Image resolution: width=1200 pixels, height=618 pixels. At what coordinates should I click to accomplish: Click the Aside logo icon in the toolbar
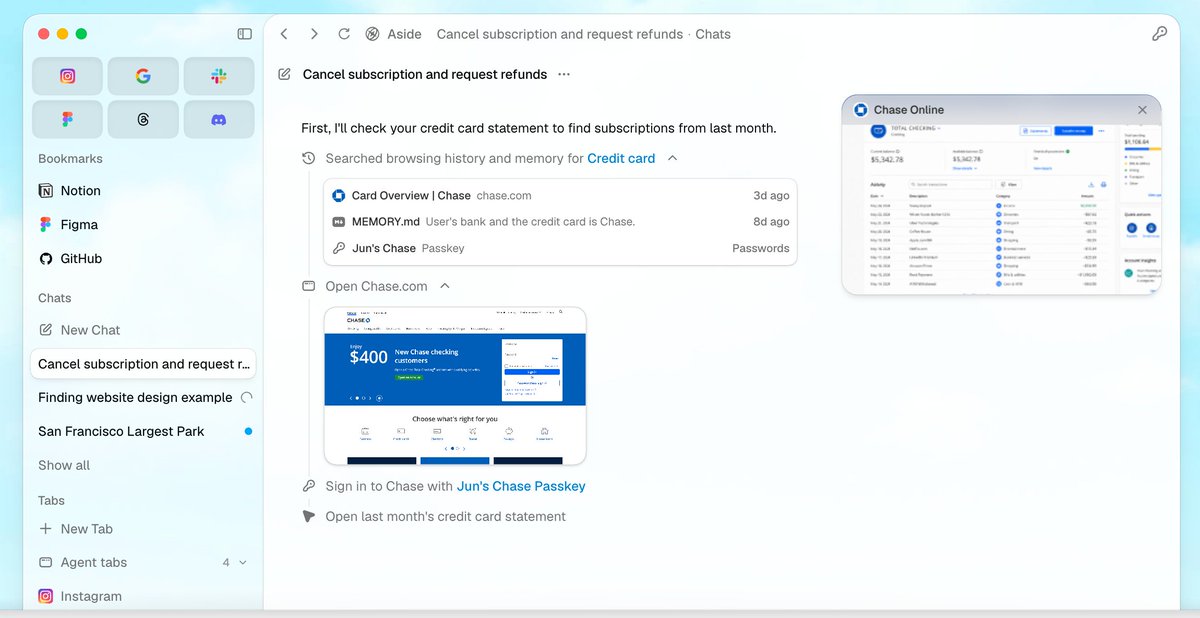pyautogui.click(x=373, y=34)
